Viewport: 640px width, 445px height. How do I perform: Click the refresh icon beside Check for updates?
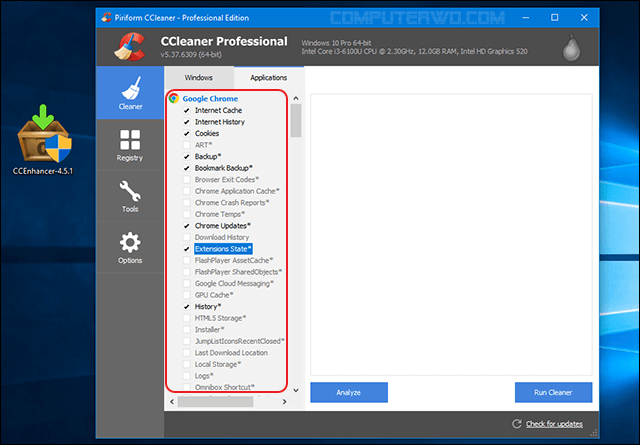516,424
